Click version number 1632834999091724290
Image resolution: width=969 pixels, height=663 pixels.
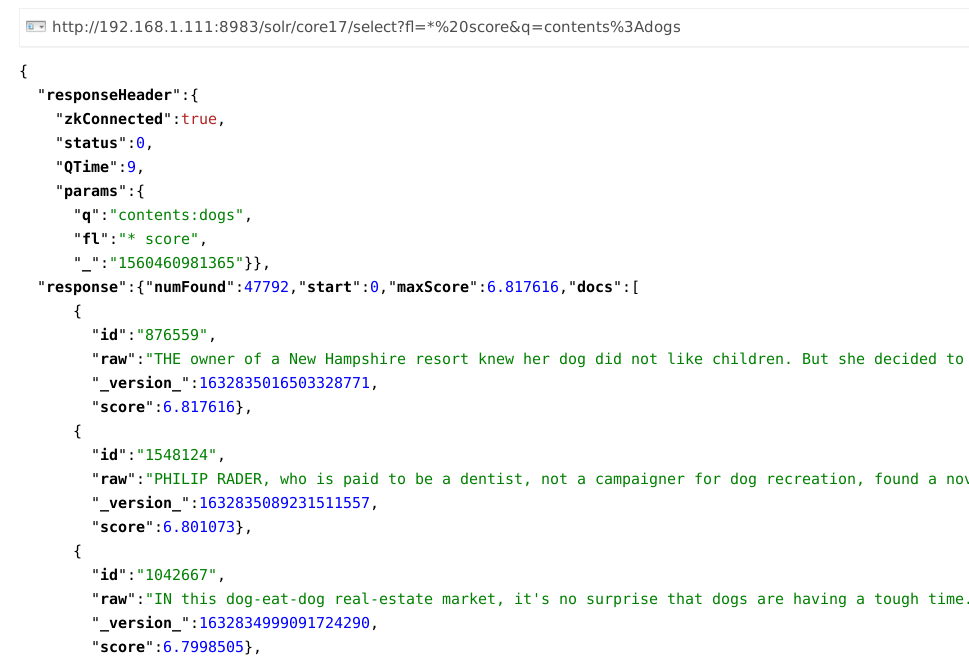[284, 623]
